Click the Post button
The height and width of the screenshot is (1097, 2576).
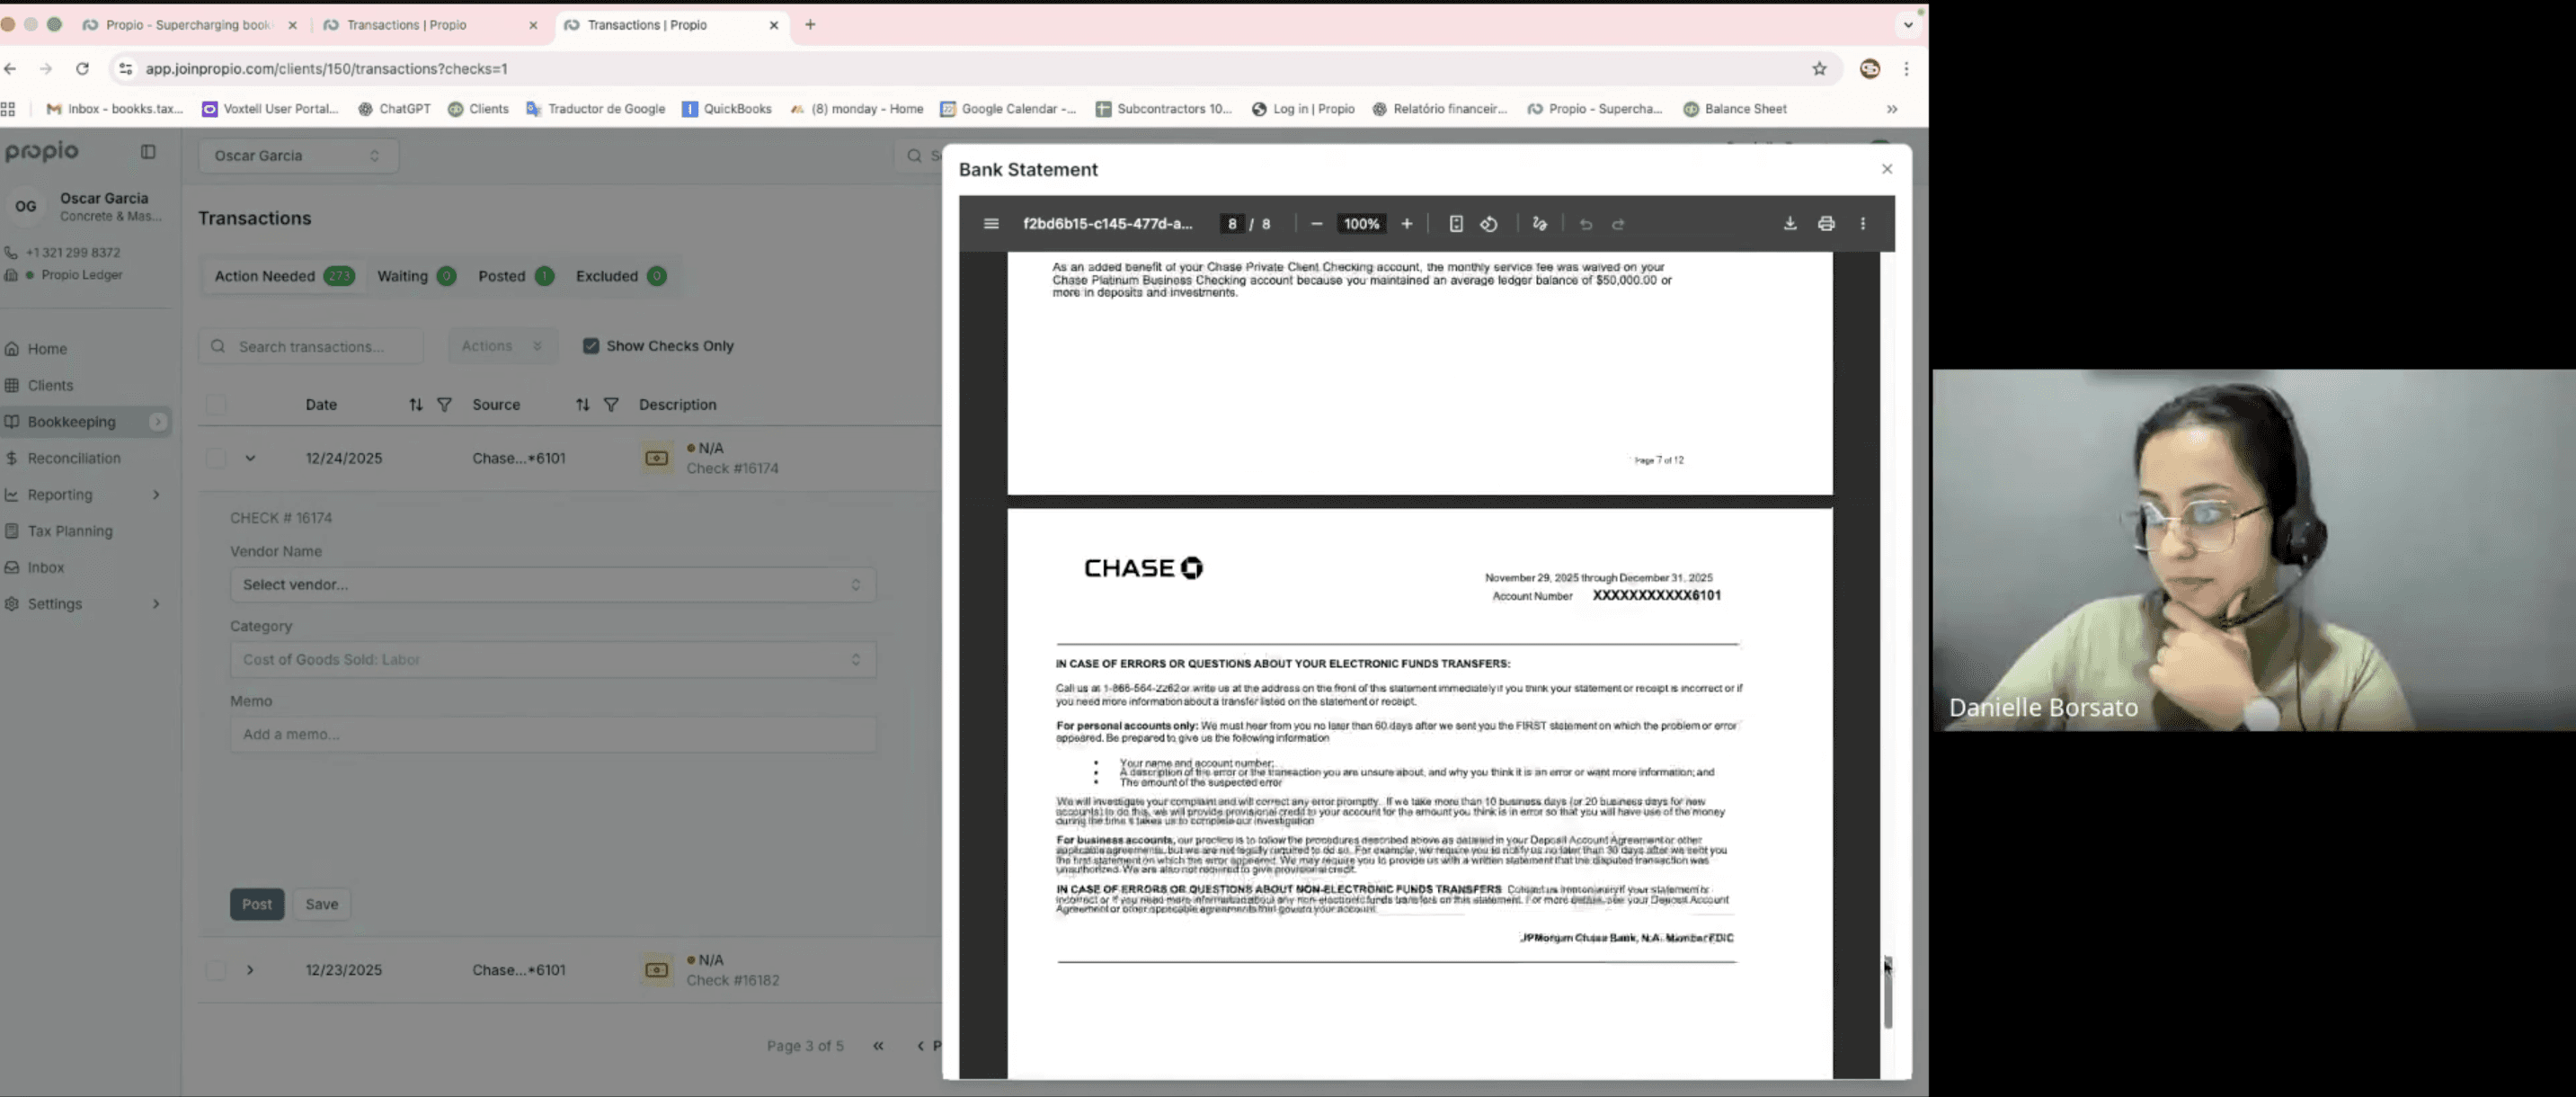point(257,904)
